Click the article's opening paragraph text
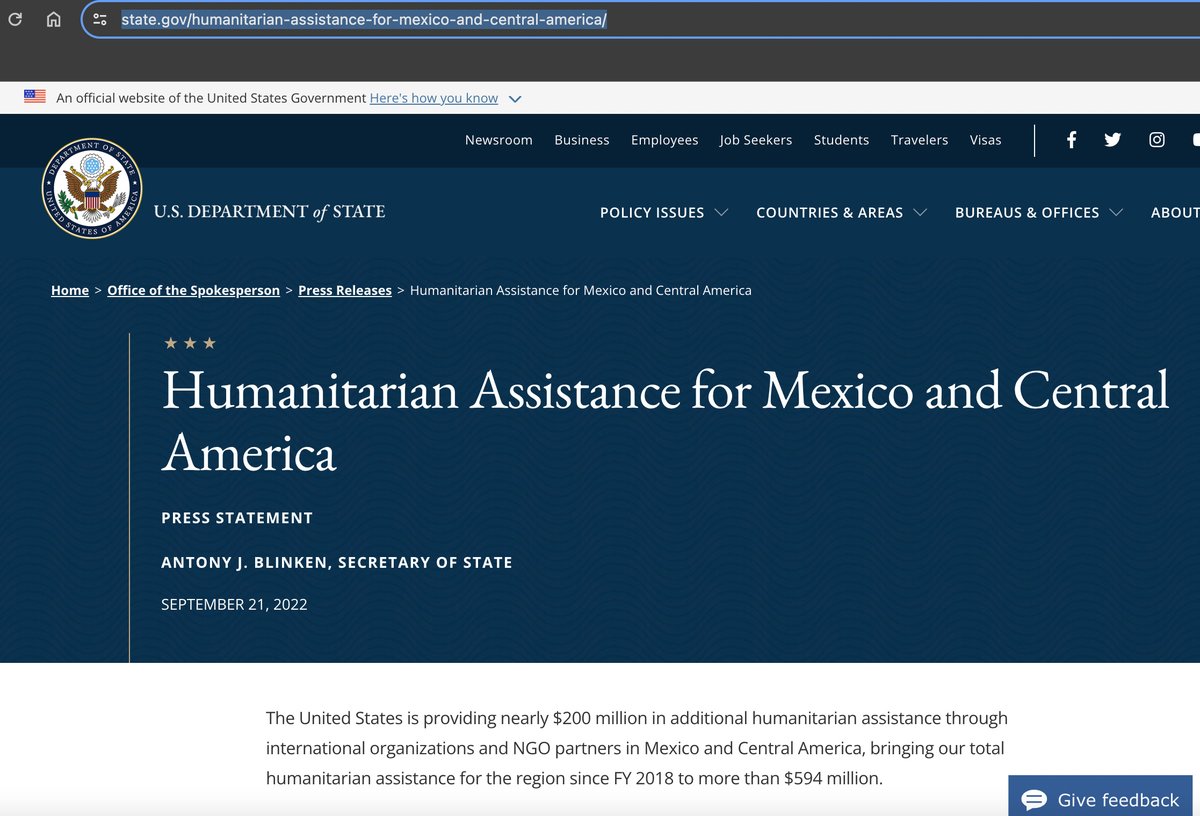1200x816 pixels. (x=637, y=748)
